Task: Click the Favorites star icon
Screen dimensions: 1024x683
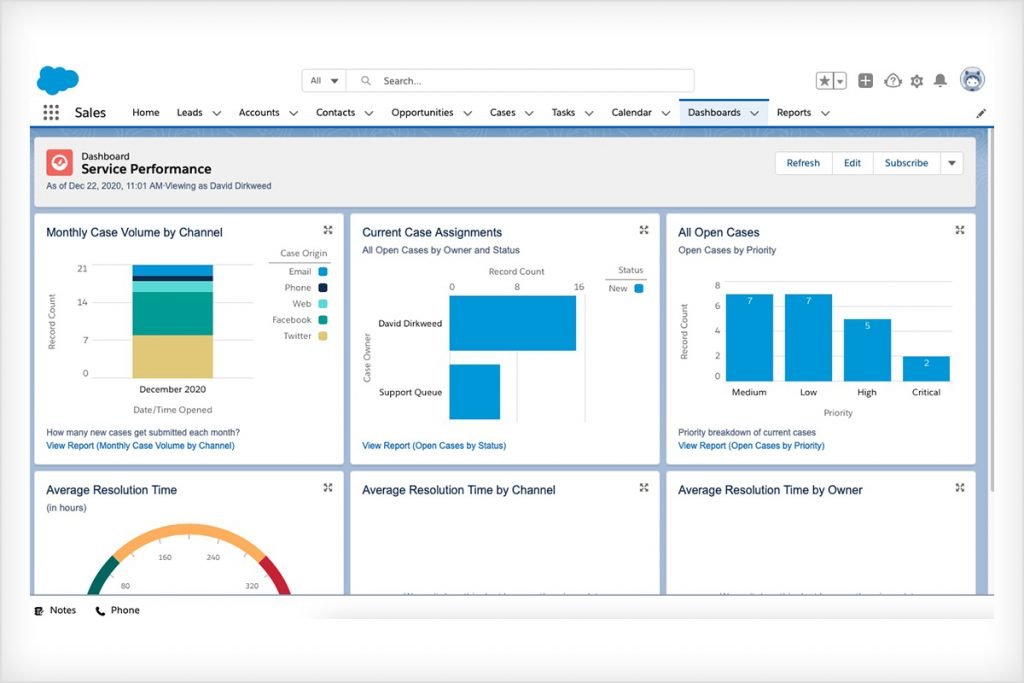Action: click(825, 81)
